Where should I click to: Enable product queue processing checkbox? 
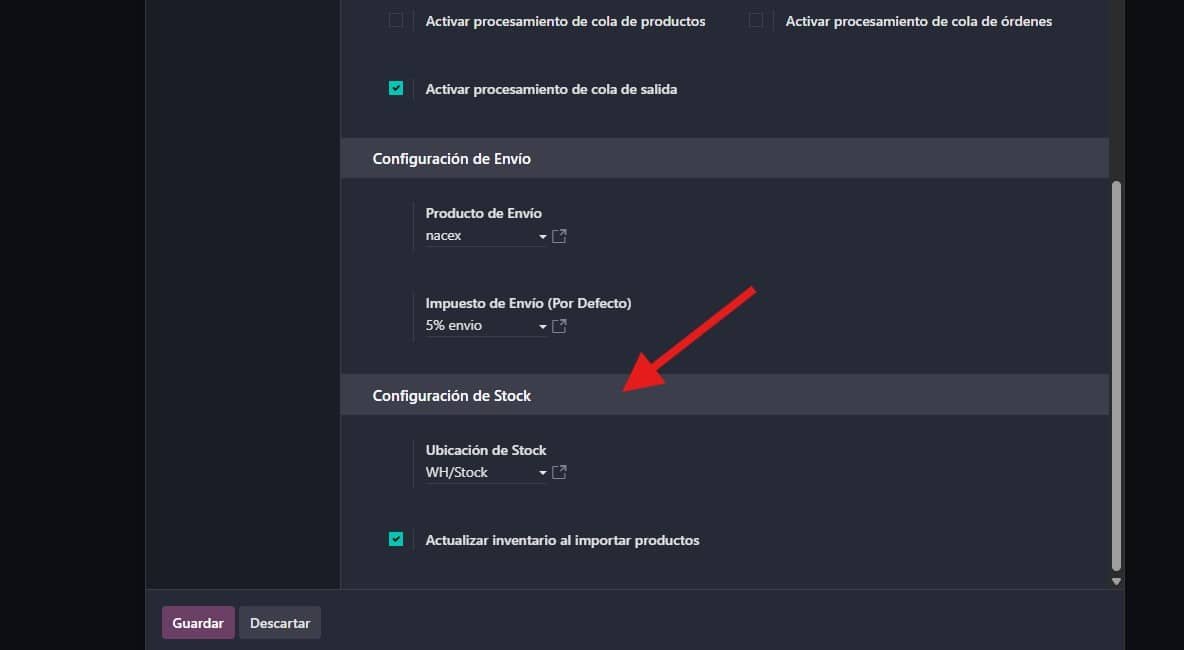pos(396,21)
